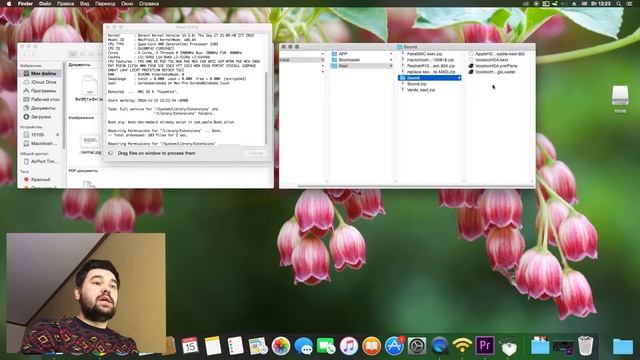This screenshot has height=360, width=640.
Task: Open iTunes in the Dock
Action: [x=349, y=346]
